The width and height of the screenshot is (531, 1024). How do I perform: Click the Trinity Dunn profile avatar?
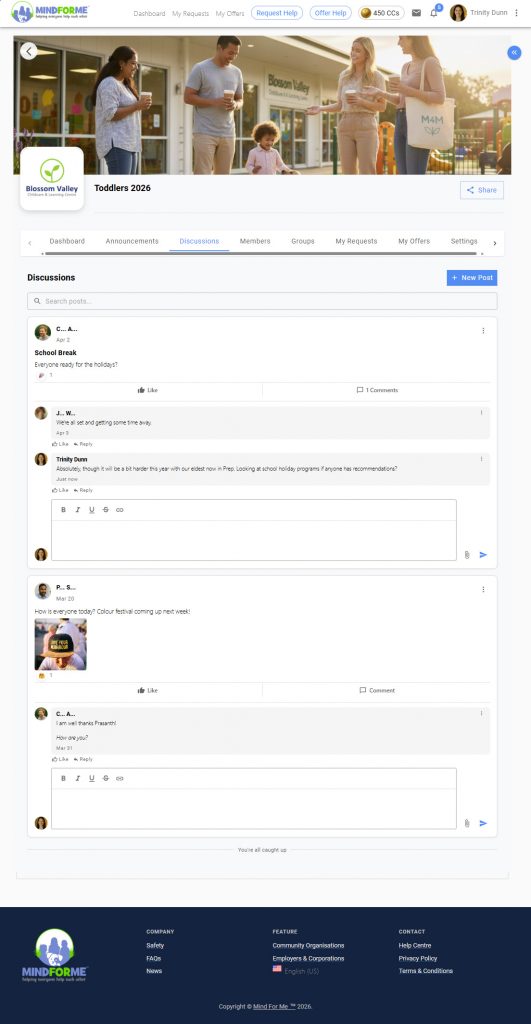(458, 13)
